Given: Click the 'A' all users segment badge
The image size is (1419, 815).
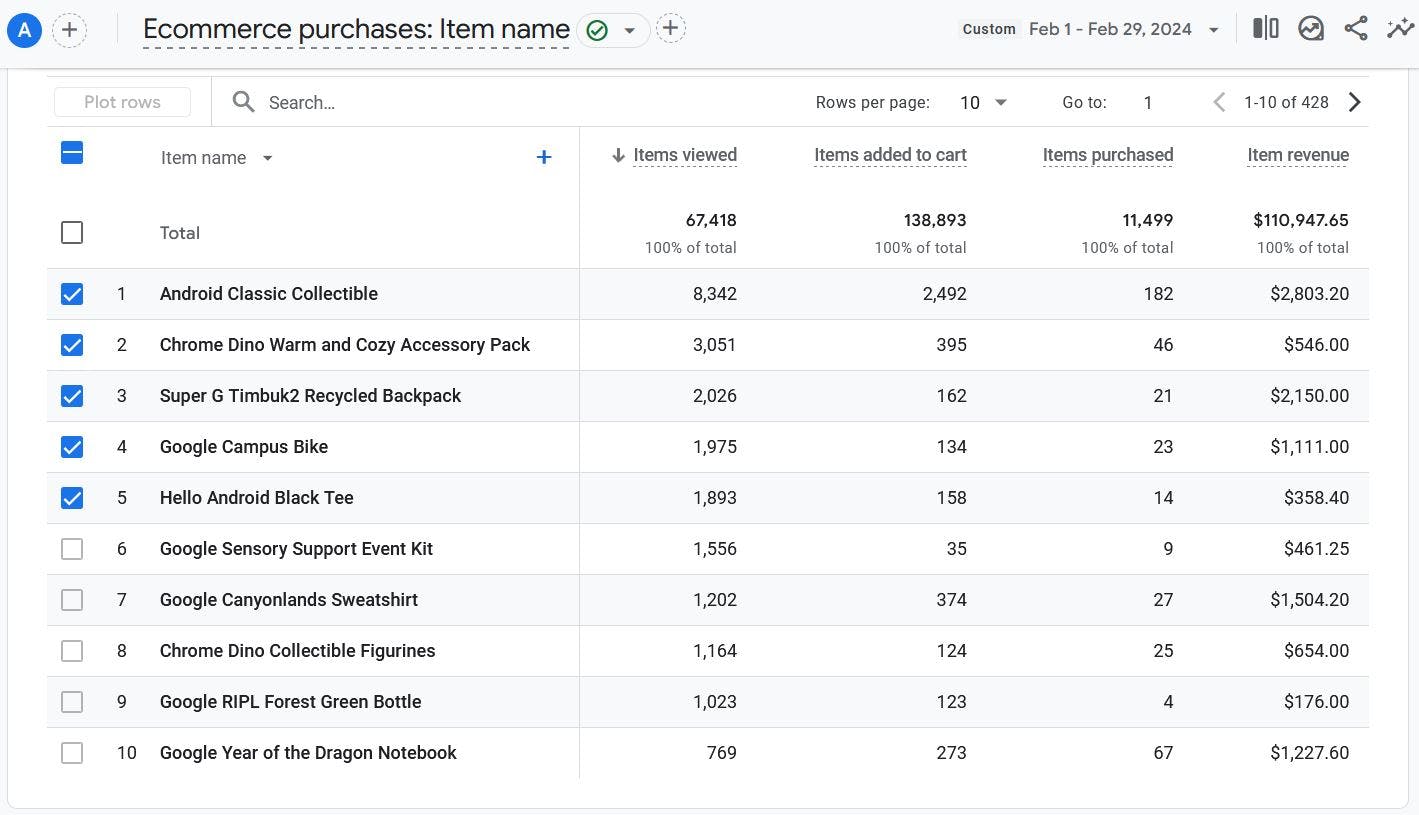Looking at the screenshot, I should click(24, 30).
